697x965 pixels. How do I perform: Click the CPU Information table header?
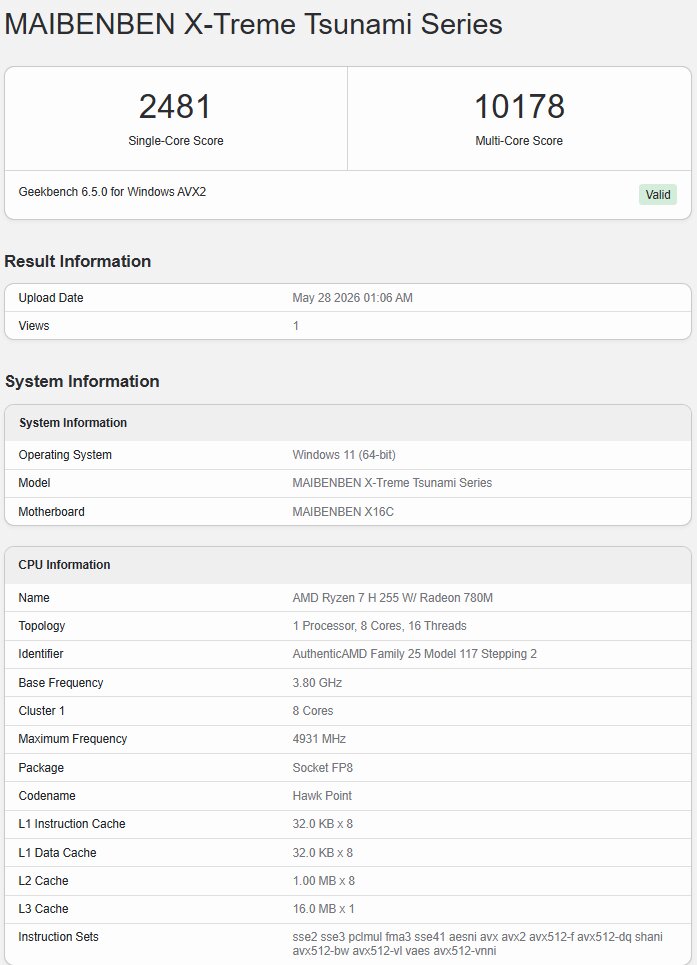click(64, 565)
